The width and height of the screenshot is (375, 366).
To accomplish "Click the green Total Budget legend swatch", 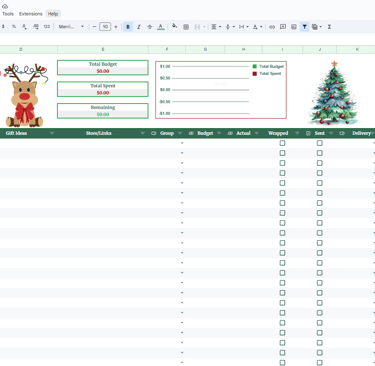I will click(x=255, y=66).
